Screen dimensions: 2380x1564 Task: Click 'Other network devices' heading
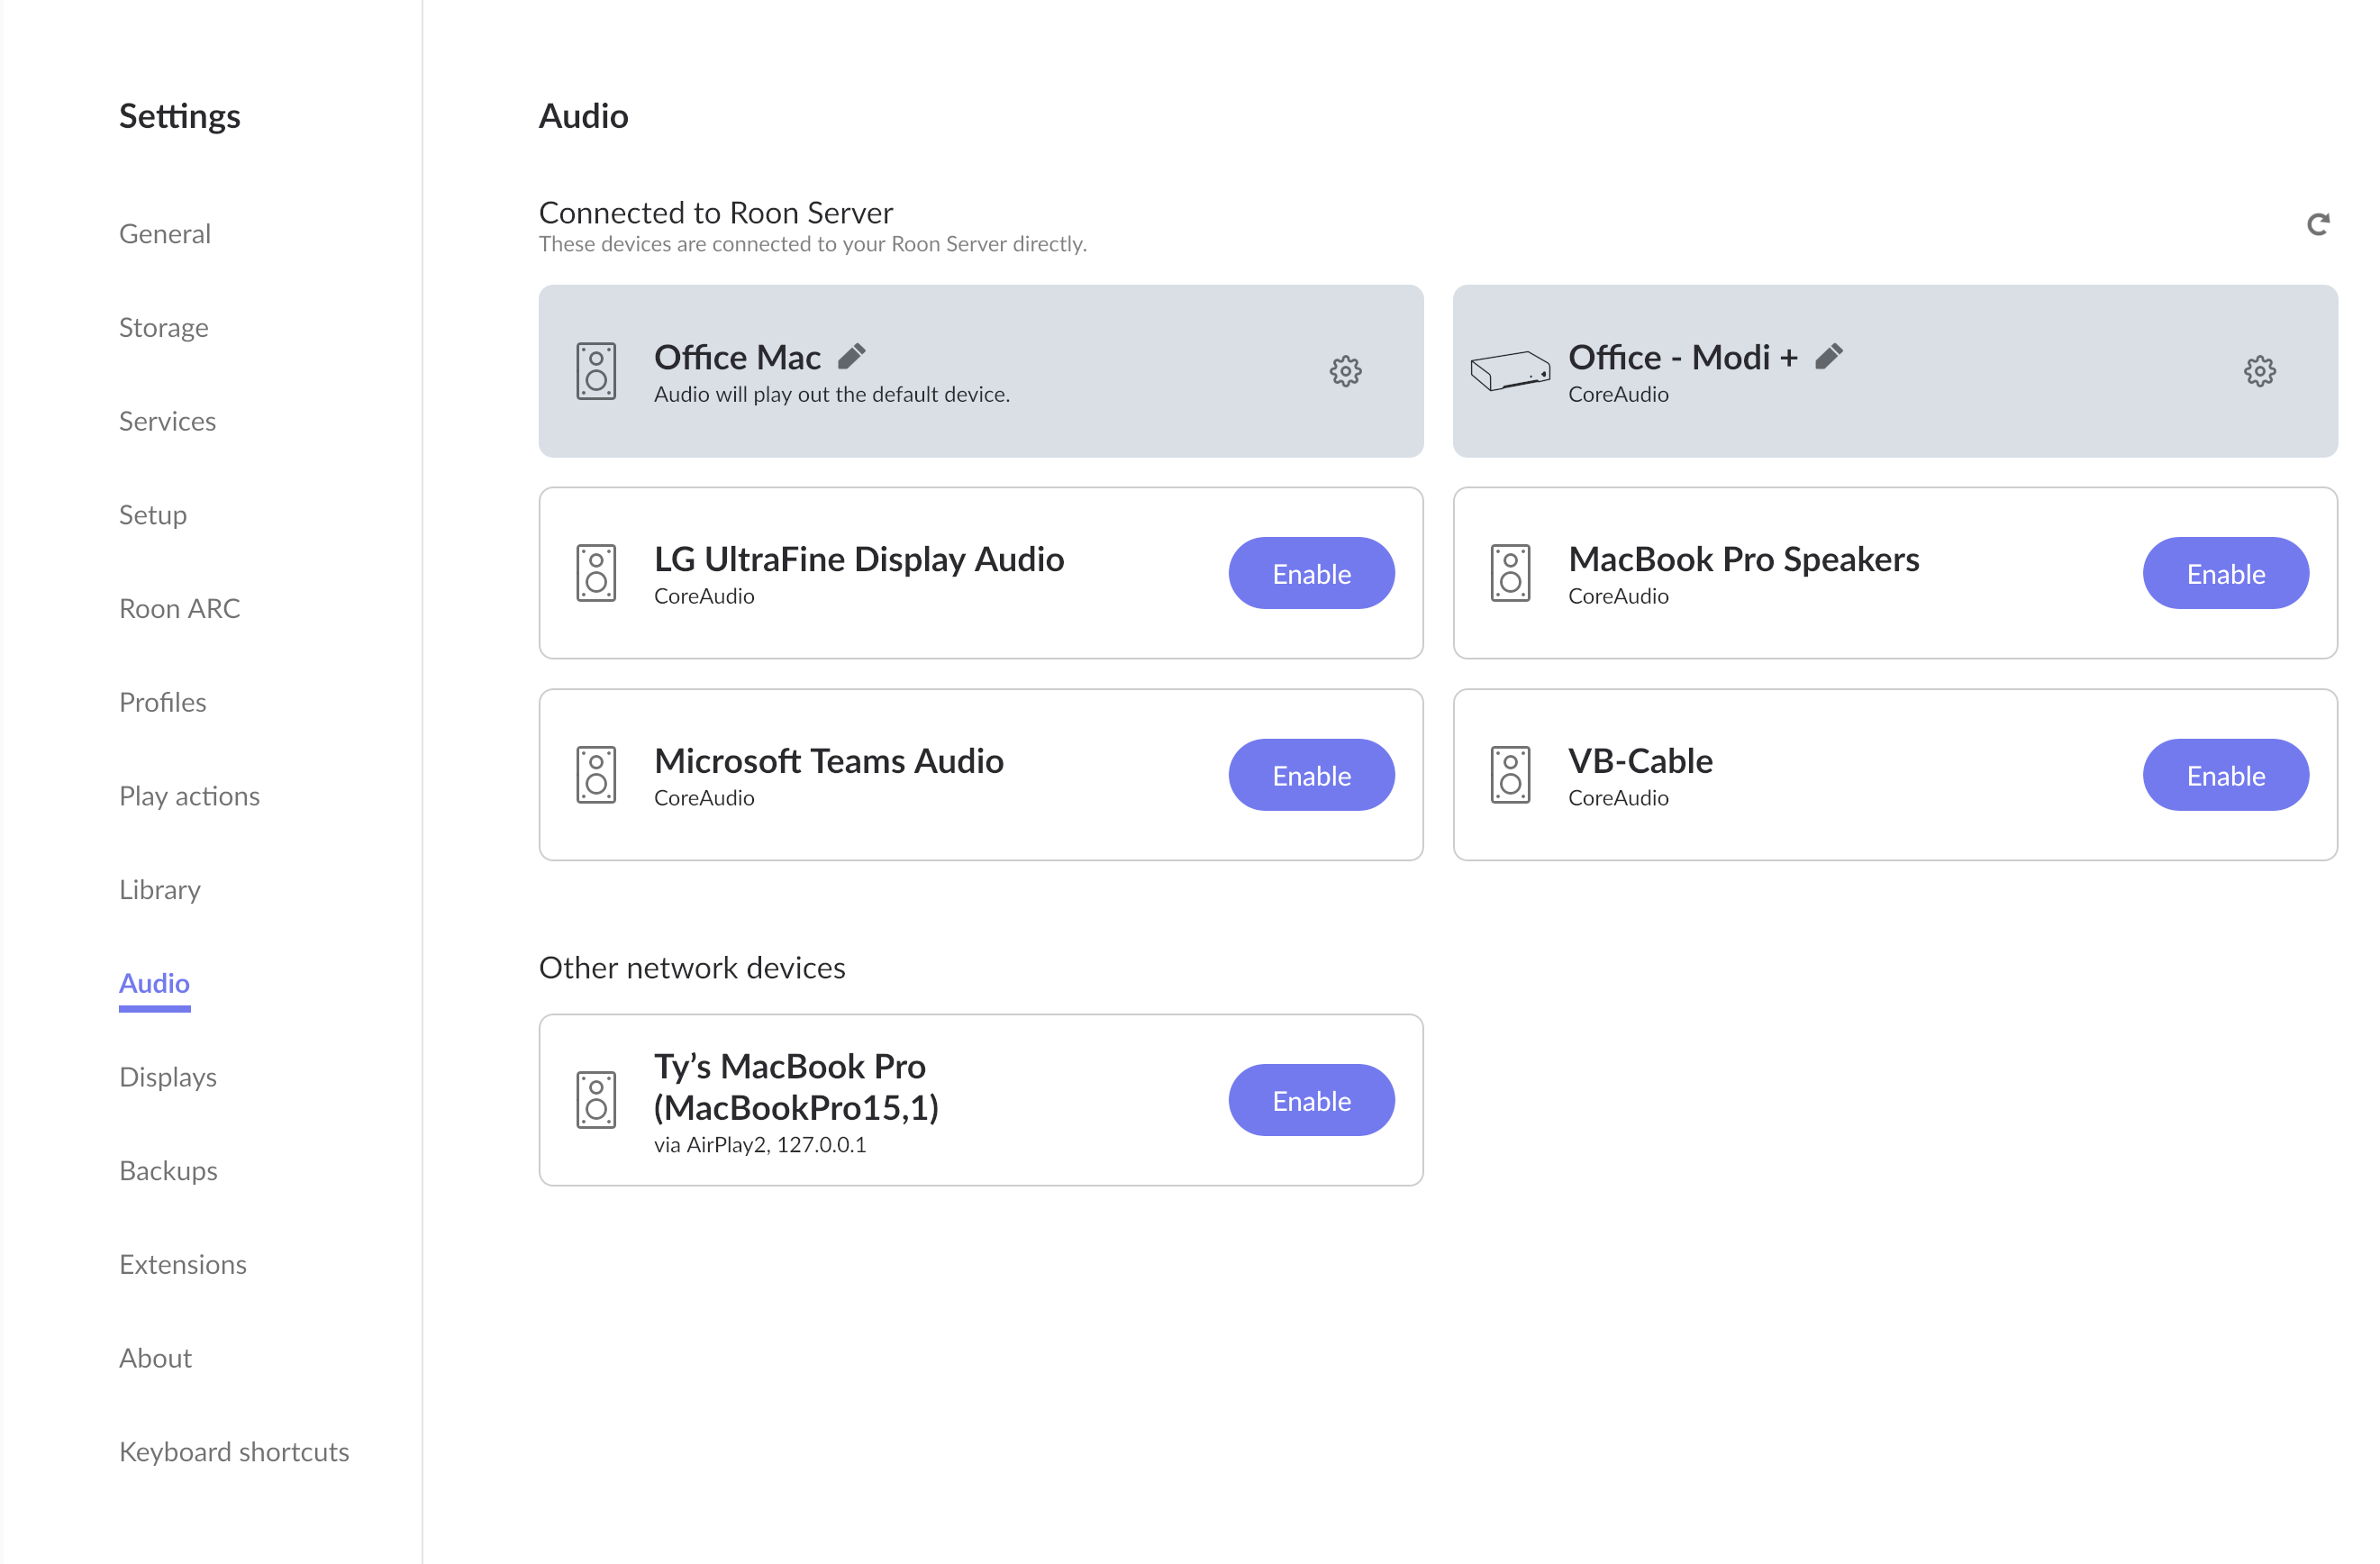(692, 968)
